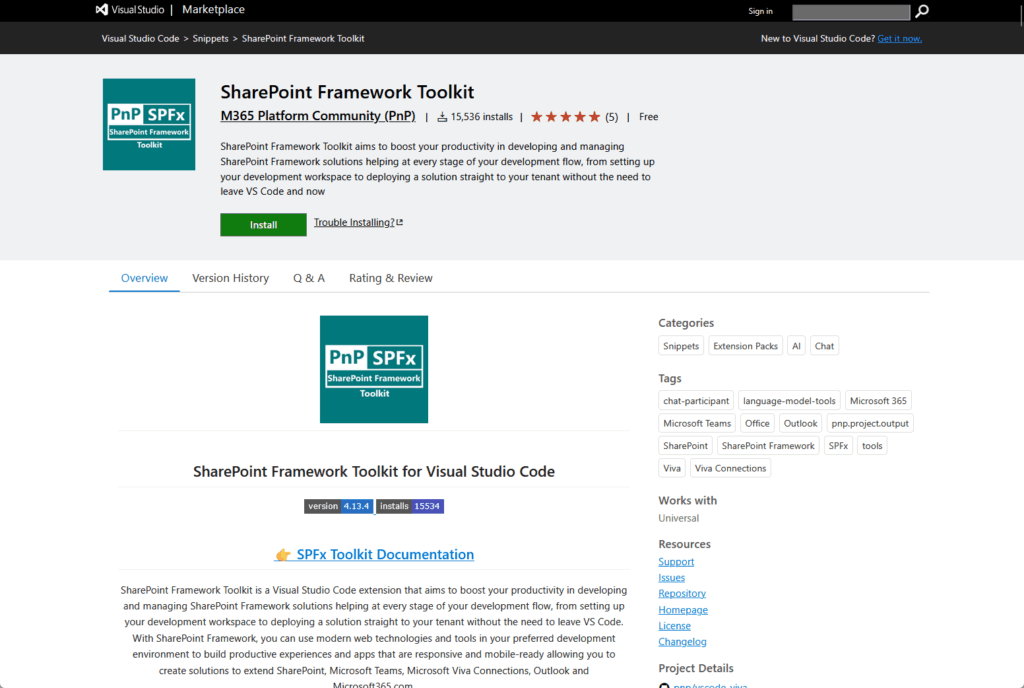Viewport: 1024px width, 688px height.
Task: Click the SPFx tag
Action: tap(838, 446)
